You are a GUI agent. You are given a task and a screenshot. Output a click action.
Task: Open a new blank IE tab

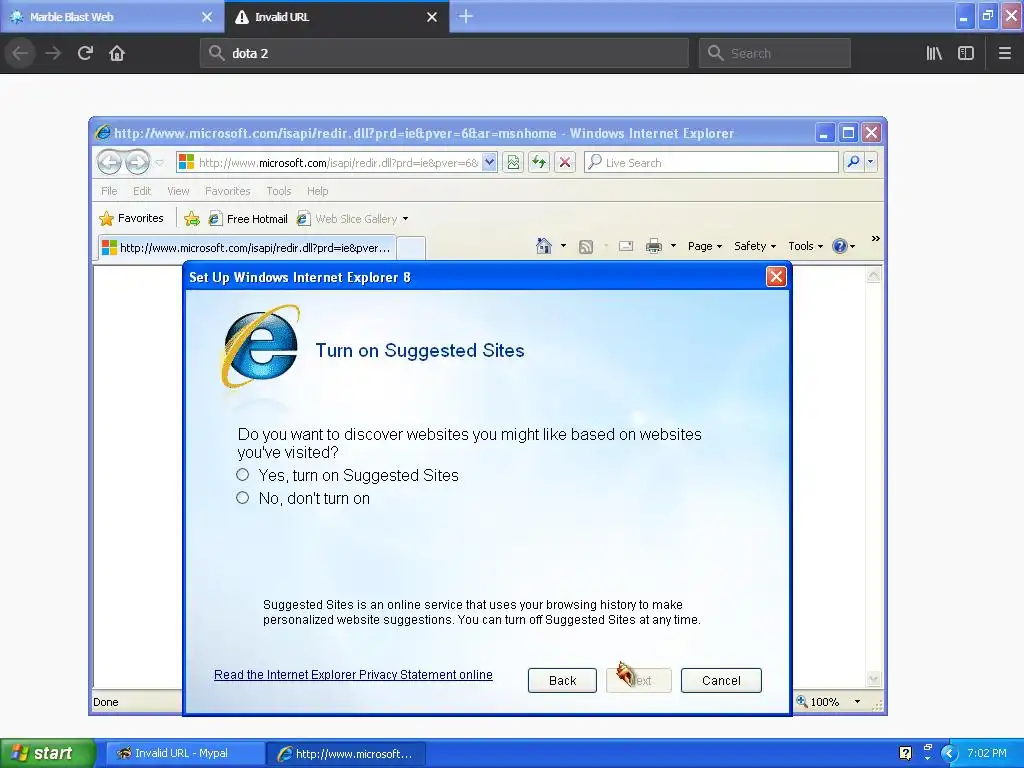click(x=411, y=248)
